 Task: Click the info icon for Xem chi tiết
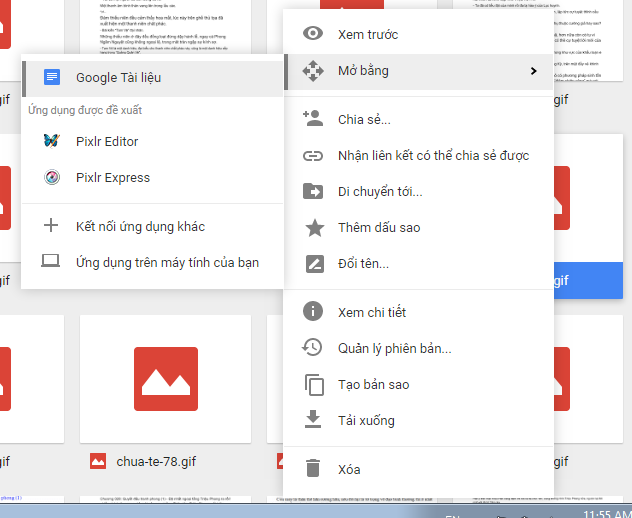[314, 312]
